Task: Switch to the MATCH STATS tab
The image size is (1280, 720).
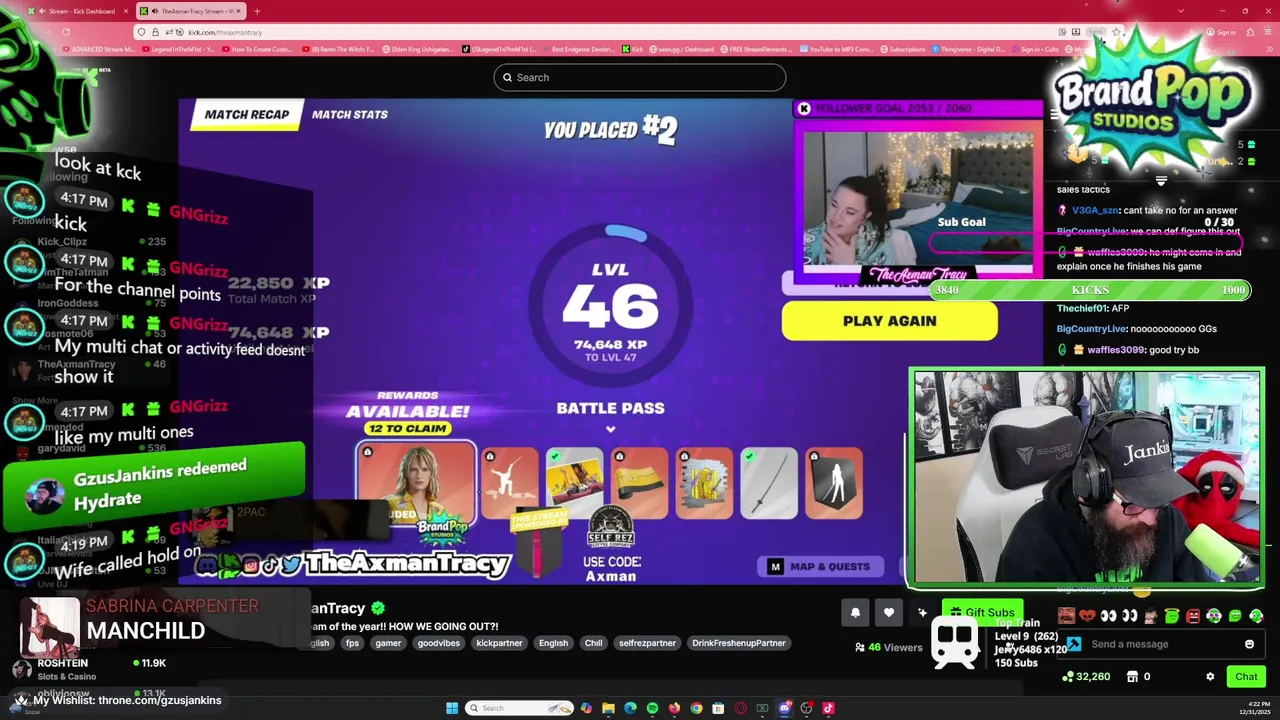Action: tap(350, 114)
